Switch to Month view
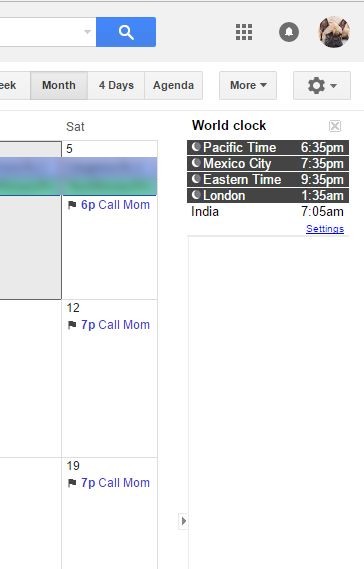 [x=59, y=86]
